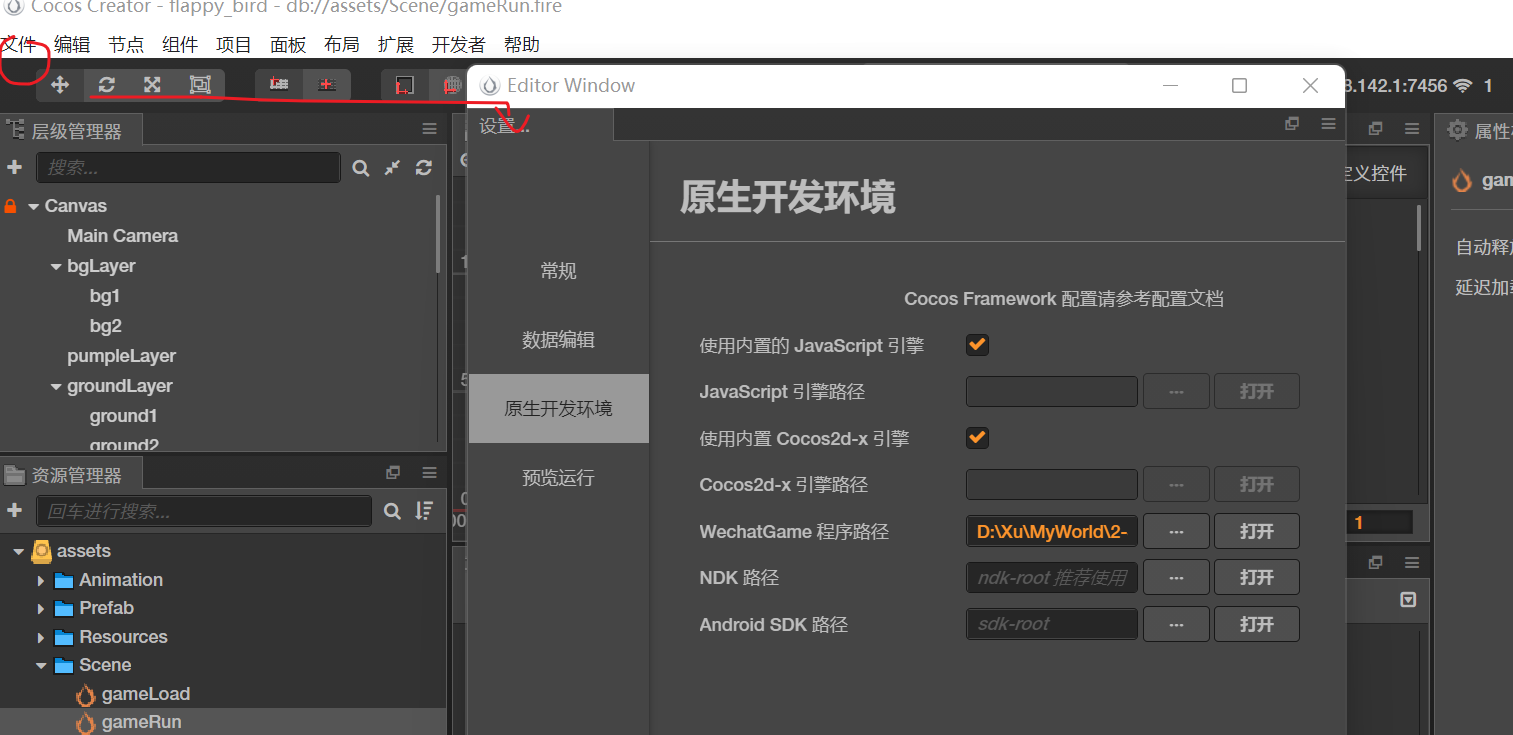
Task: Open the 资源管理器 panel menu
Action: pyautogui.click(x=429, y=472)
